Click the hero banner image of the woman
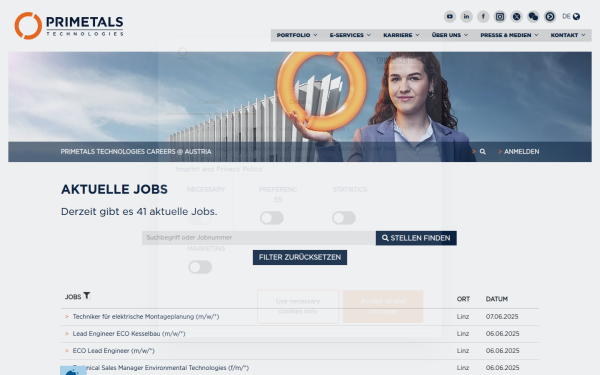Image resolution: width=600 pixels, height=375 pixels. click(x=300, y=107)
